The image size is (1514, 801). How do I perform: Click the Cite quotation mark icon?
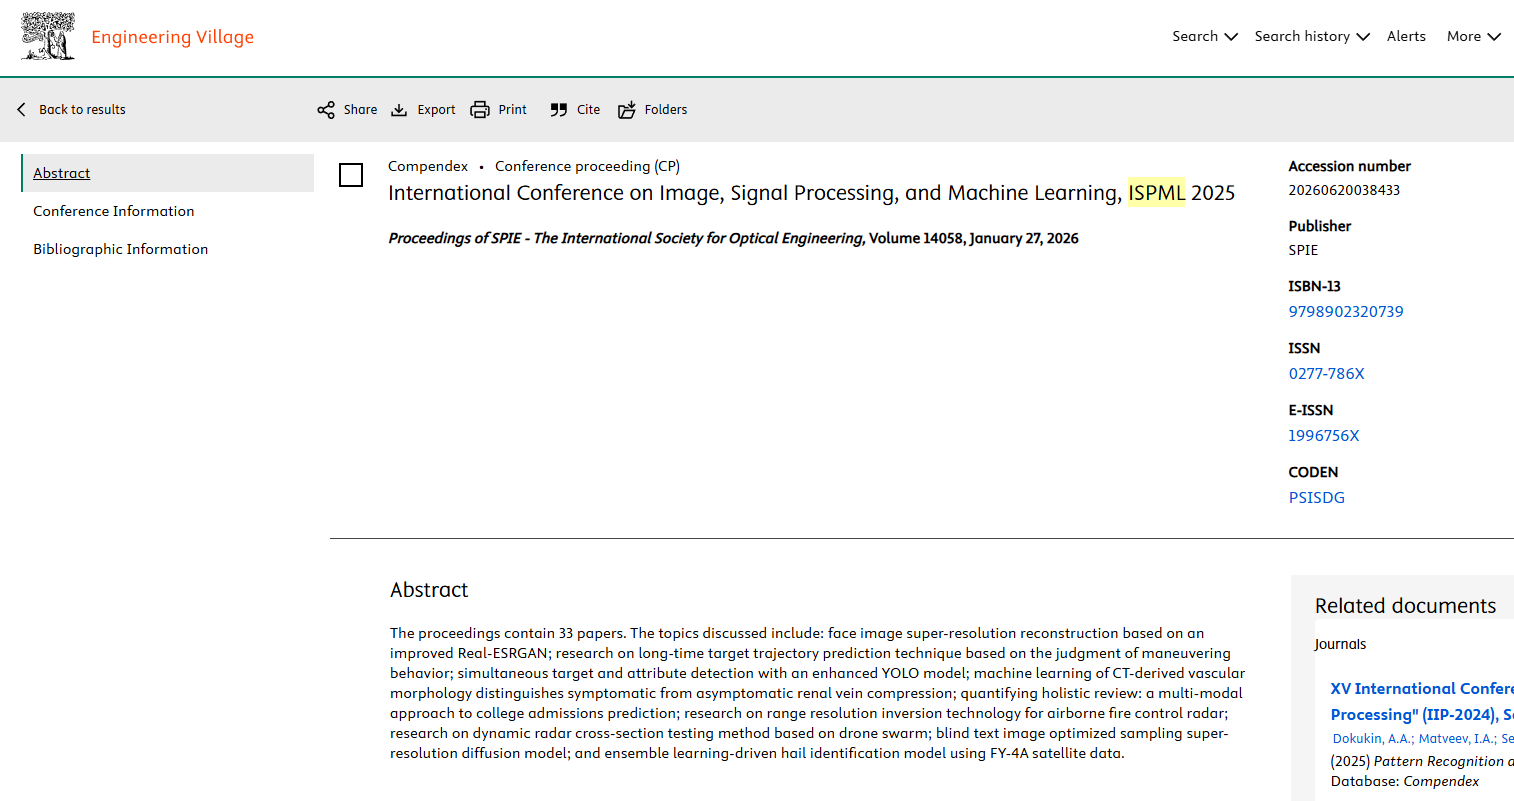click(x=559, y=110)
